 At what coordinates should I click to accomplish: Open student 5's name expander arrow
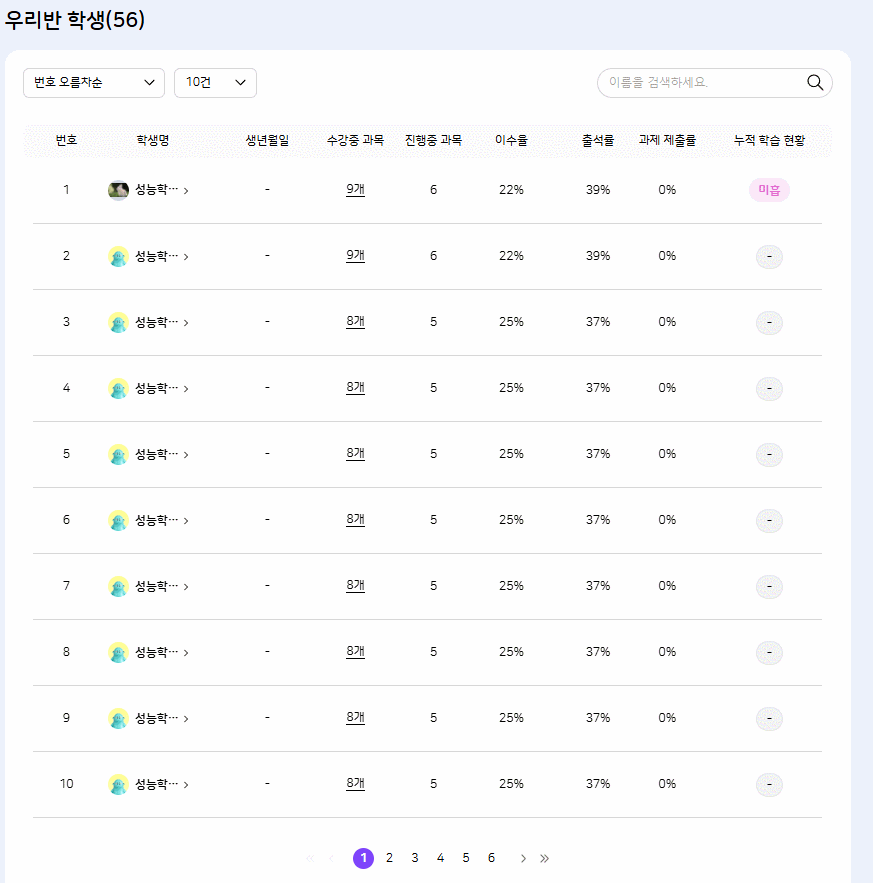186,454
